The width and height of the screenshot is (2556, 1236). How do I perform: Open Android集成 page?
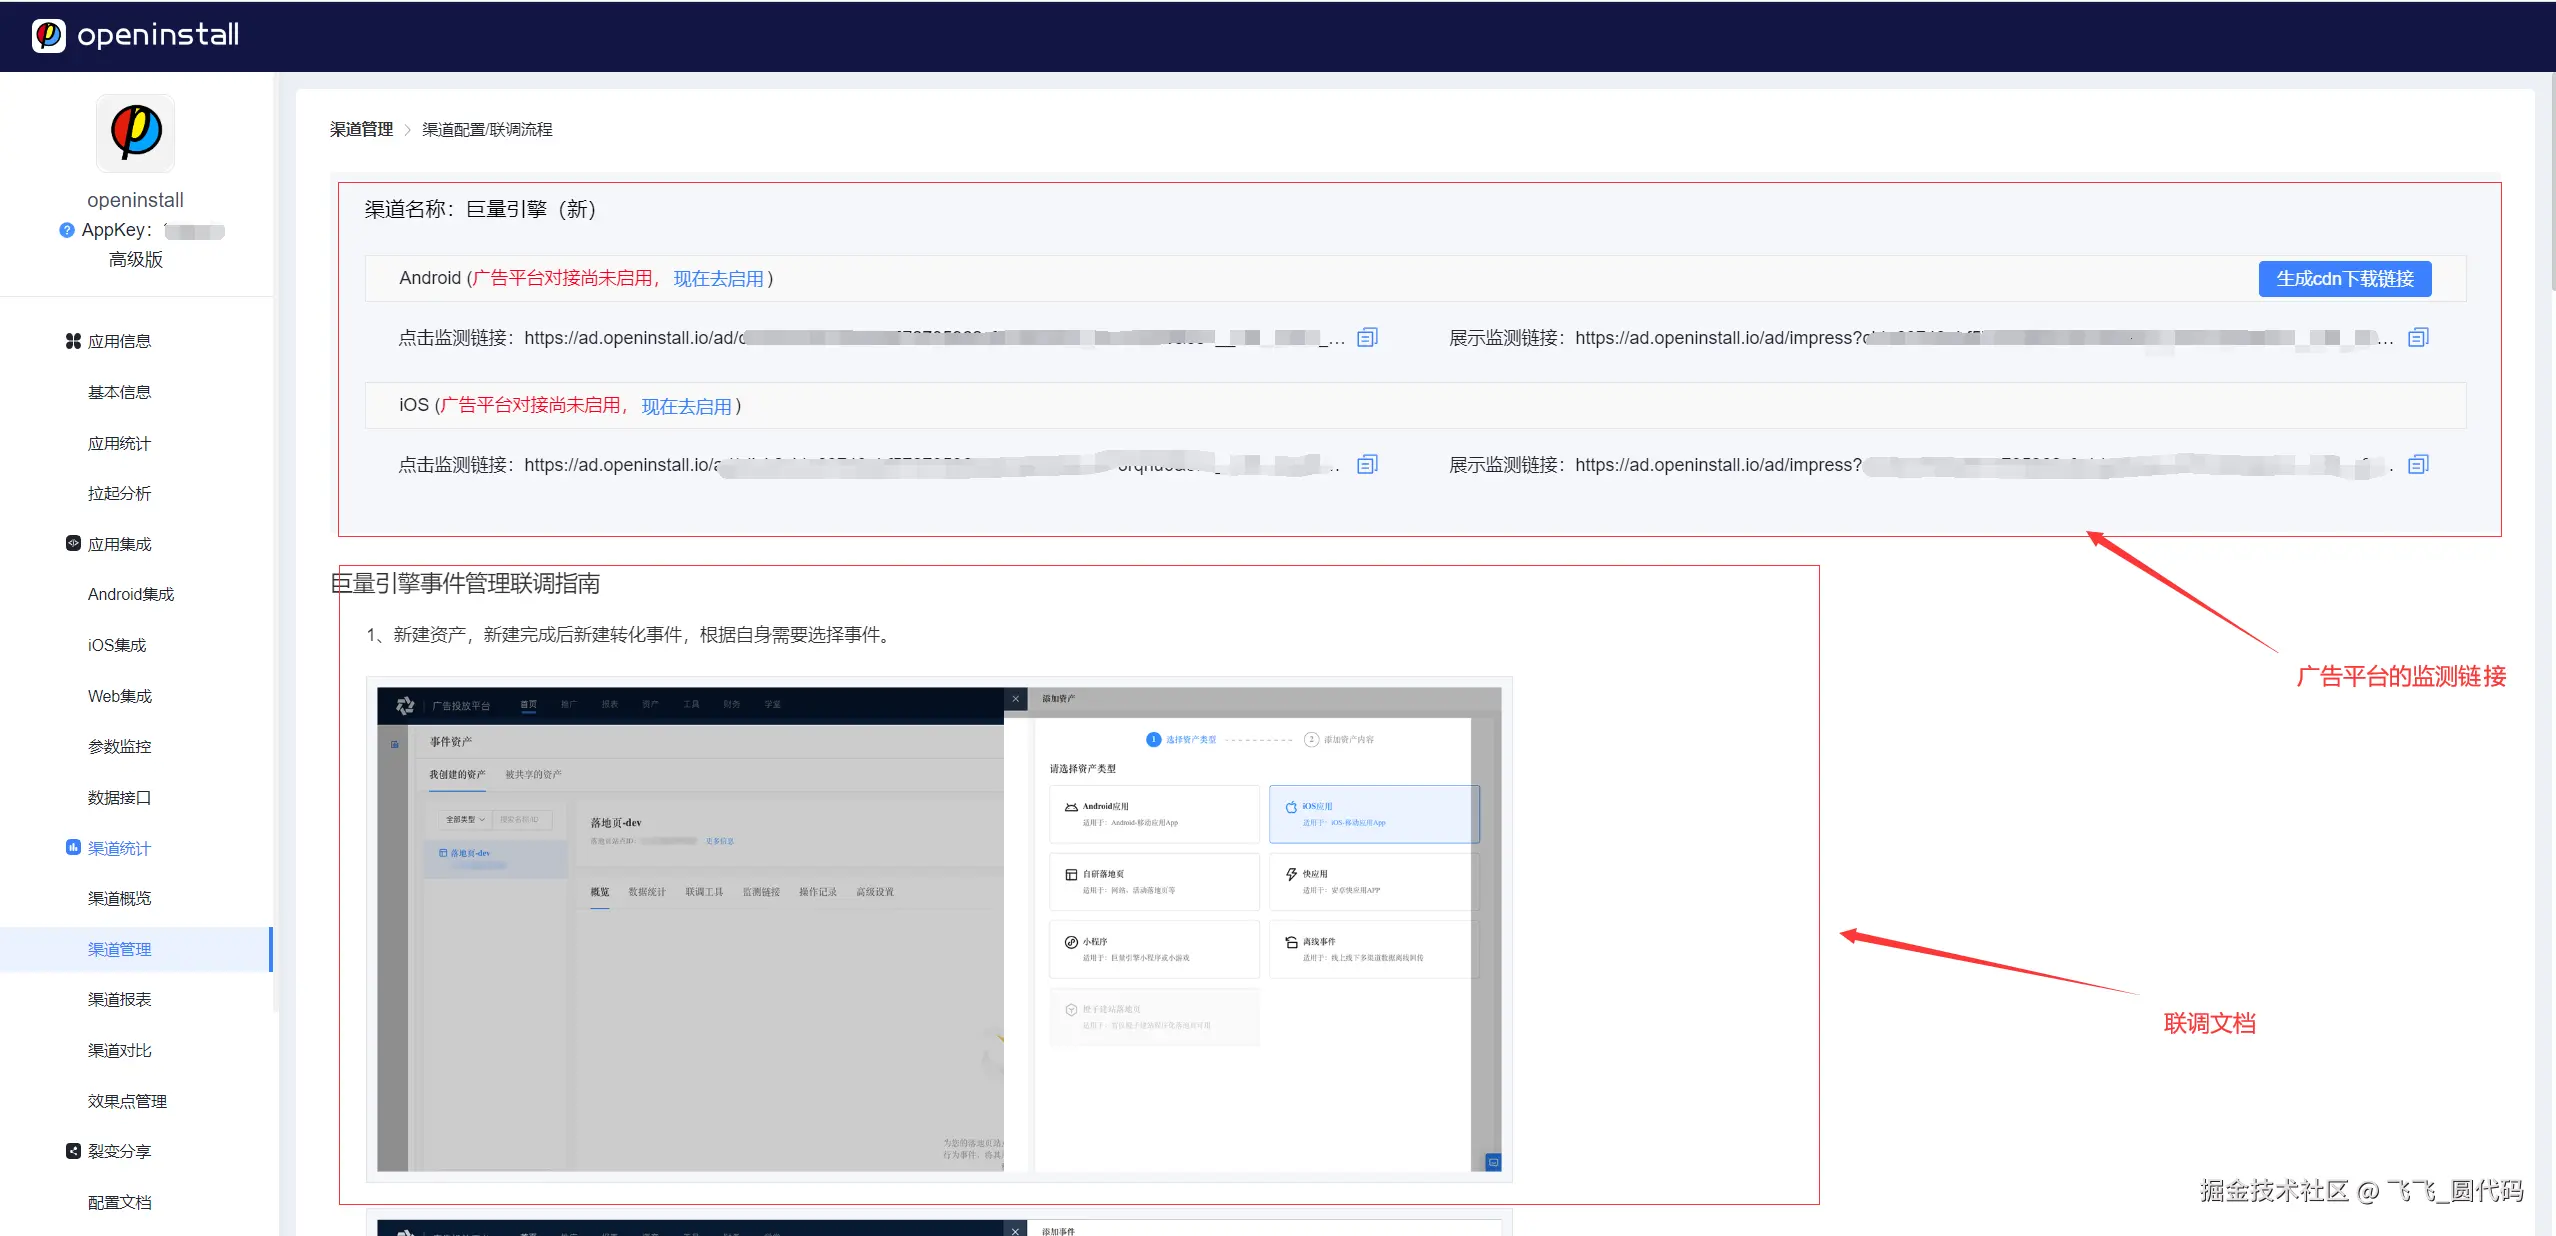point(130,595)
